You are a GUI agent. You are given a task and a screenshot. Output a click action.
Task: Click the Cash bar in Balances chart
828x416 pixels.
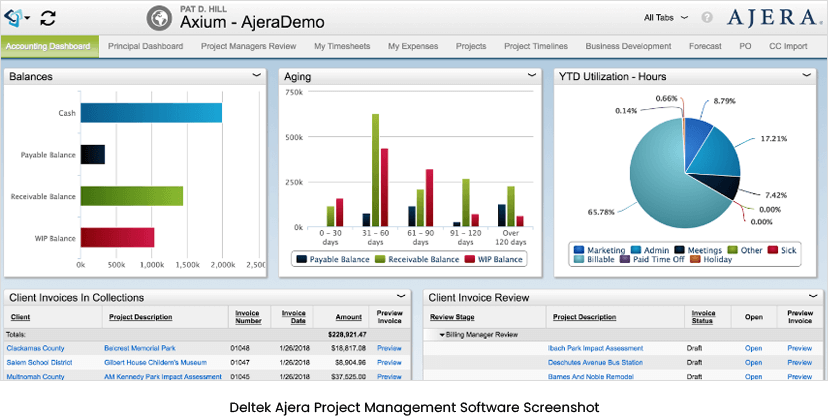(x=151, y=113)
